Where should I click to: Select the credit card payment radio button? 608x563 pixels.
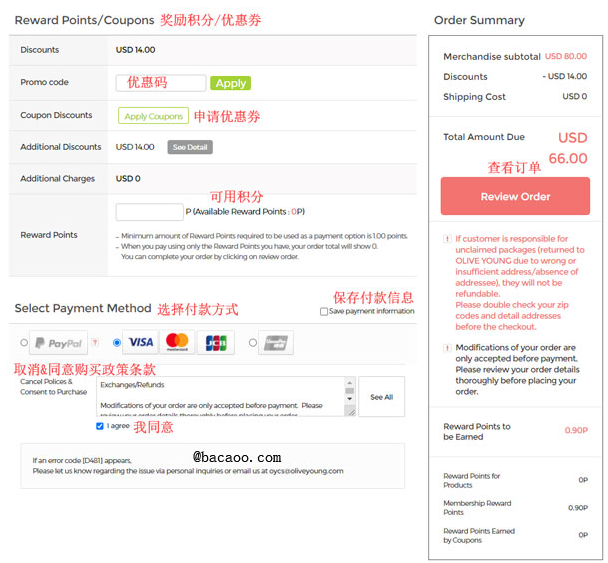[x=117, y=343]
